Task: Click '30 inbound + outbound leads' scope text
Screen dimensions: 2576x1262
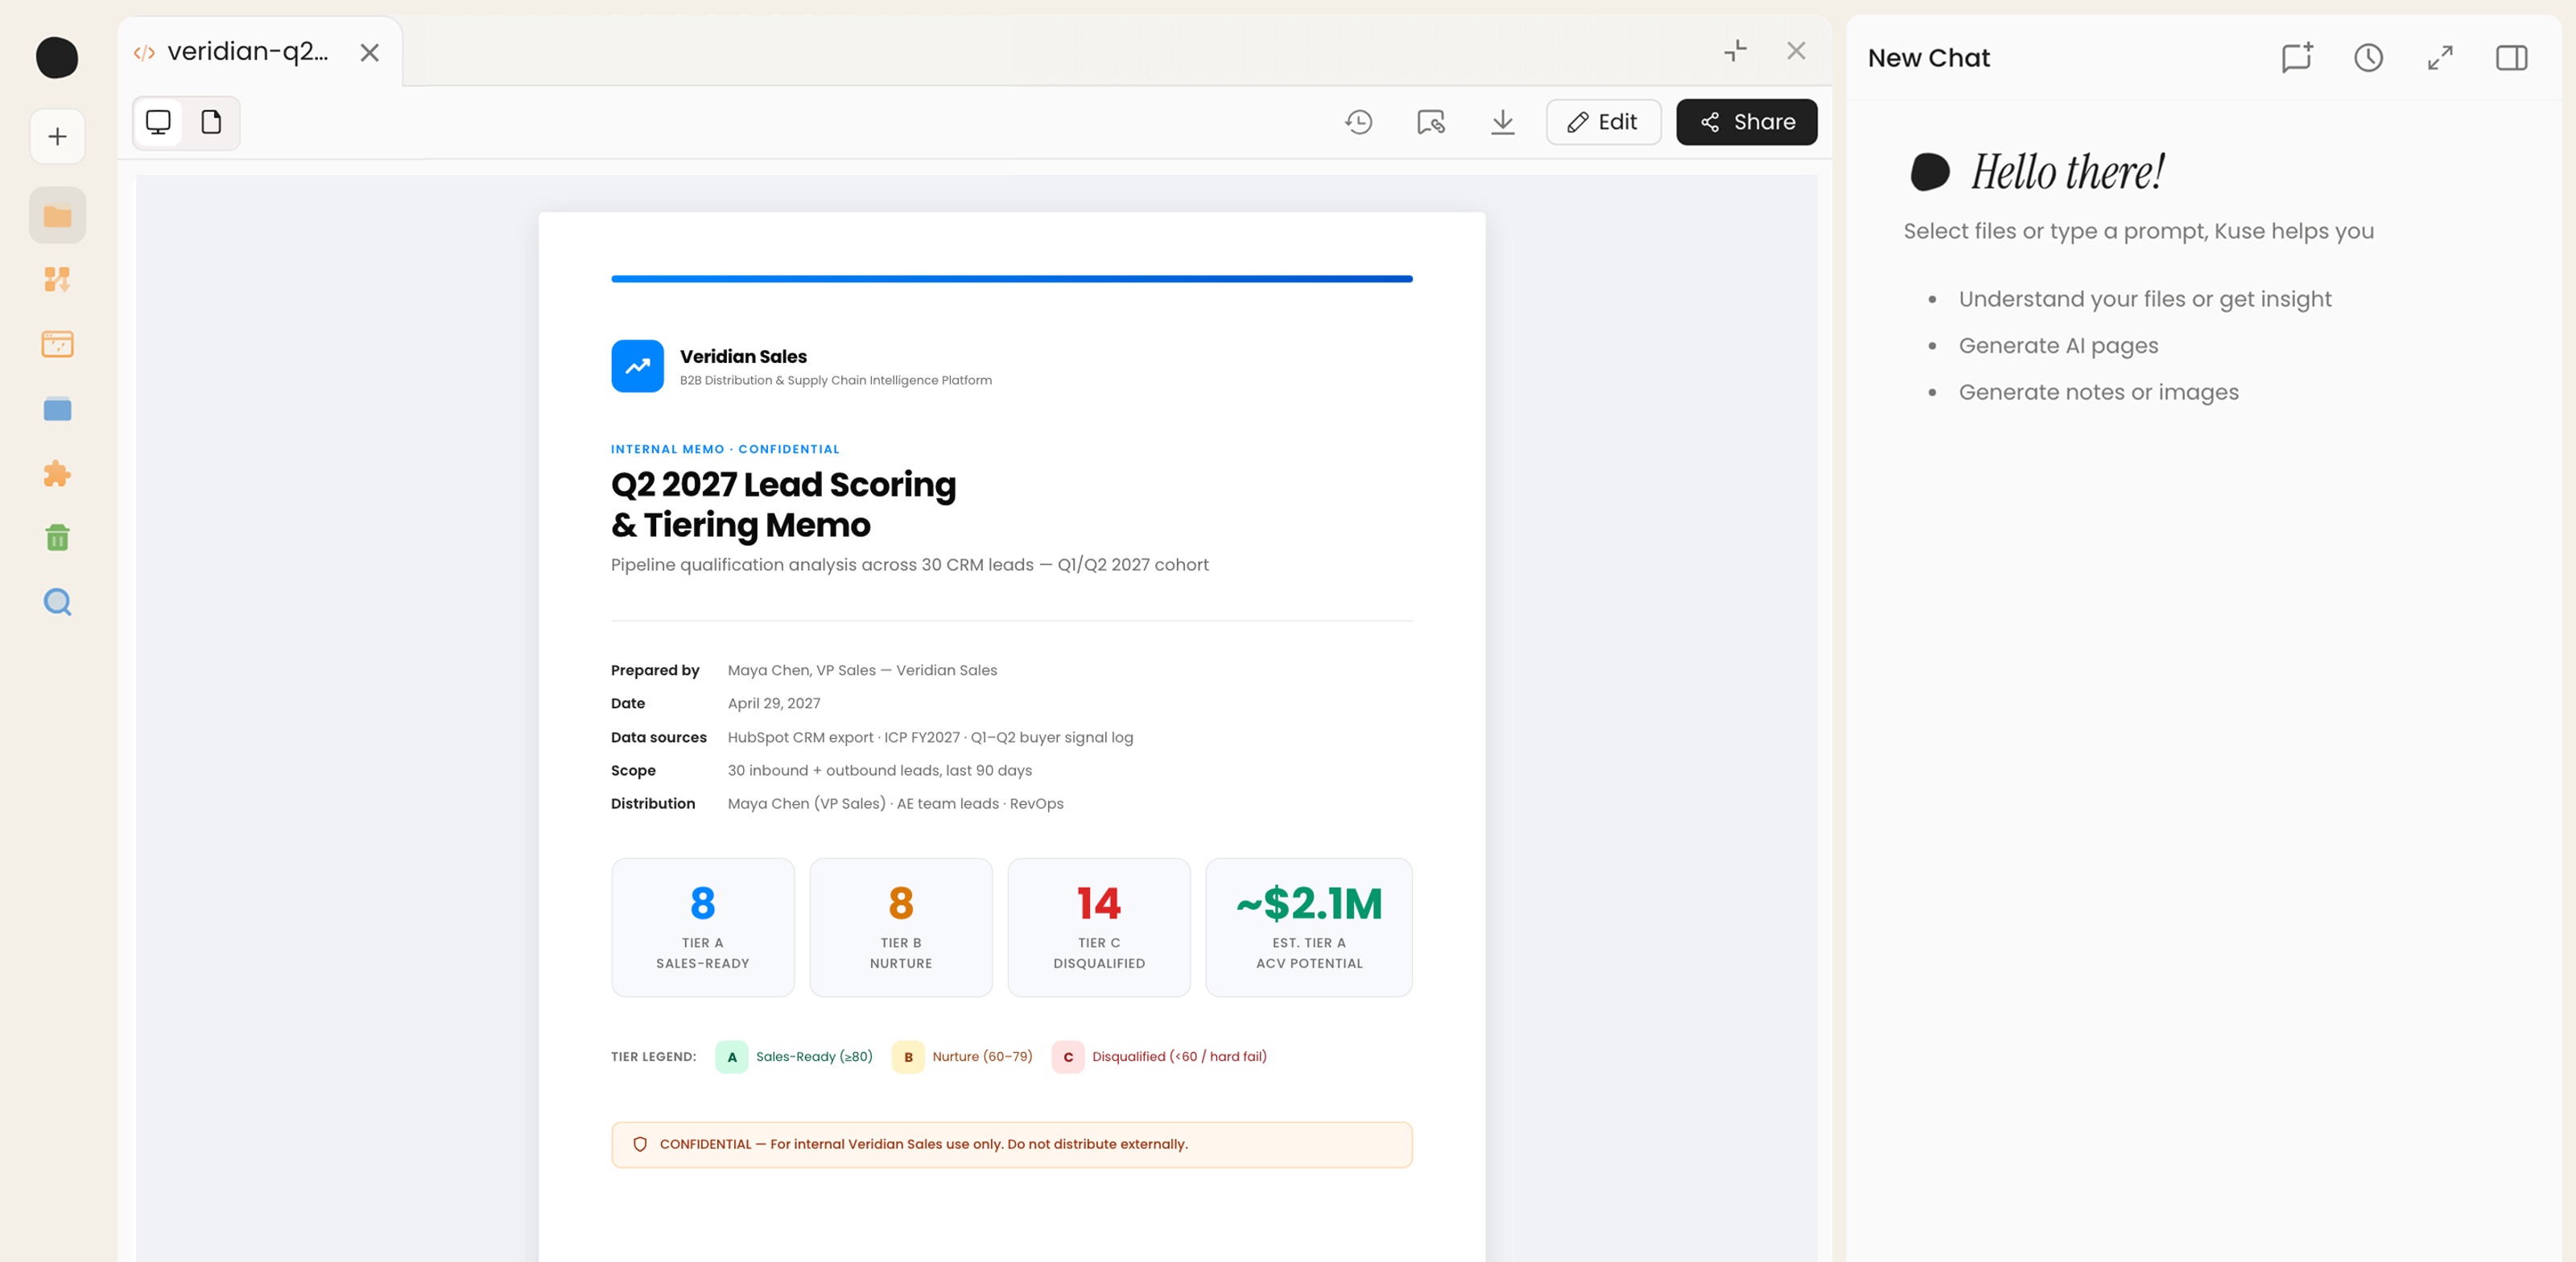Action: tap(880, 770)
